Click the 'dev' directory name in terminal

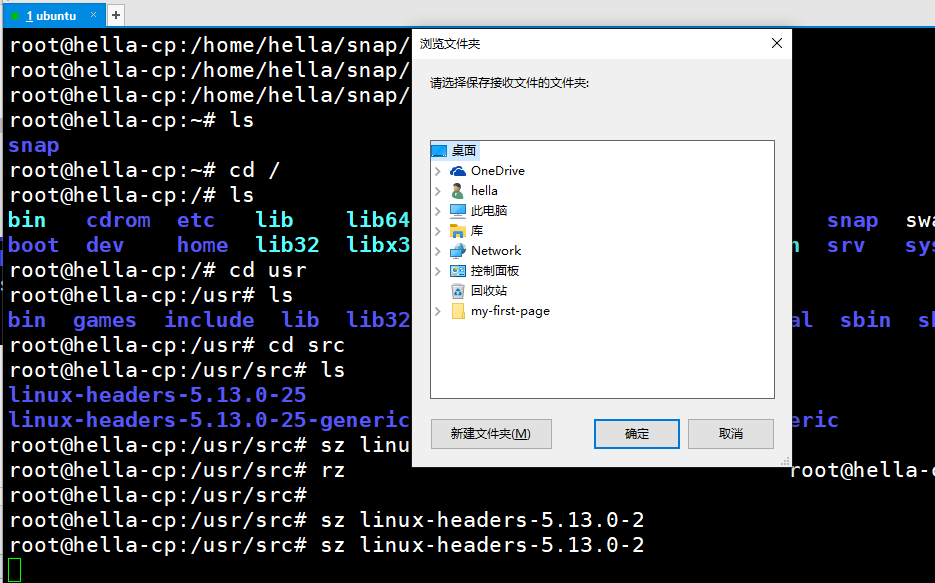point(105,246)
